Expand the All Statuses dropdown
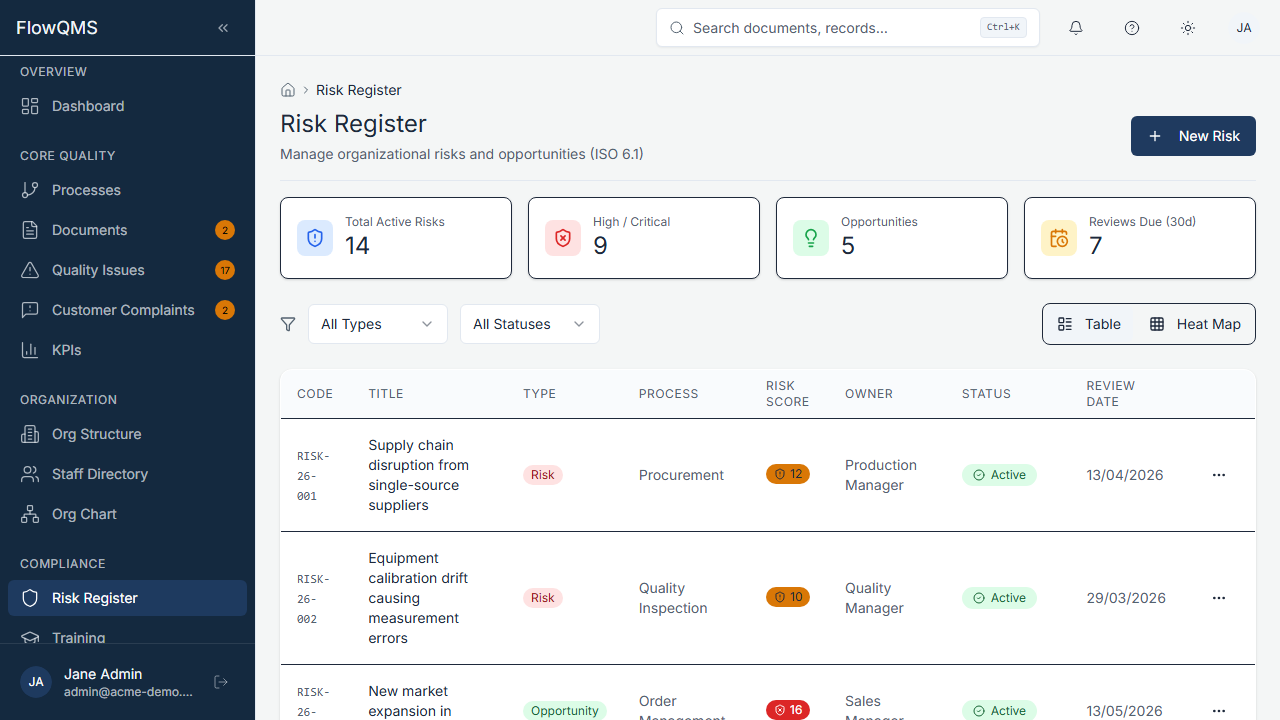This screenshot has width=1280, height=720. (x=529, y=323)
